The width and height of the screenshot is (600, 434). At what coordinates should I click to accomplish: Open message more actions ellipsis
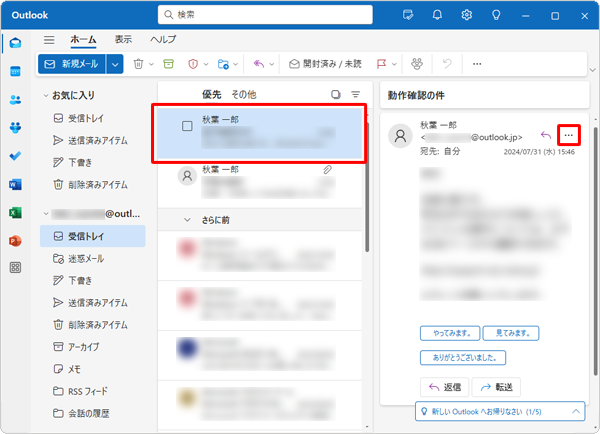569,135
